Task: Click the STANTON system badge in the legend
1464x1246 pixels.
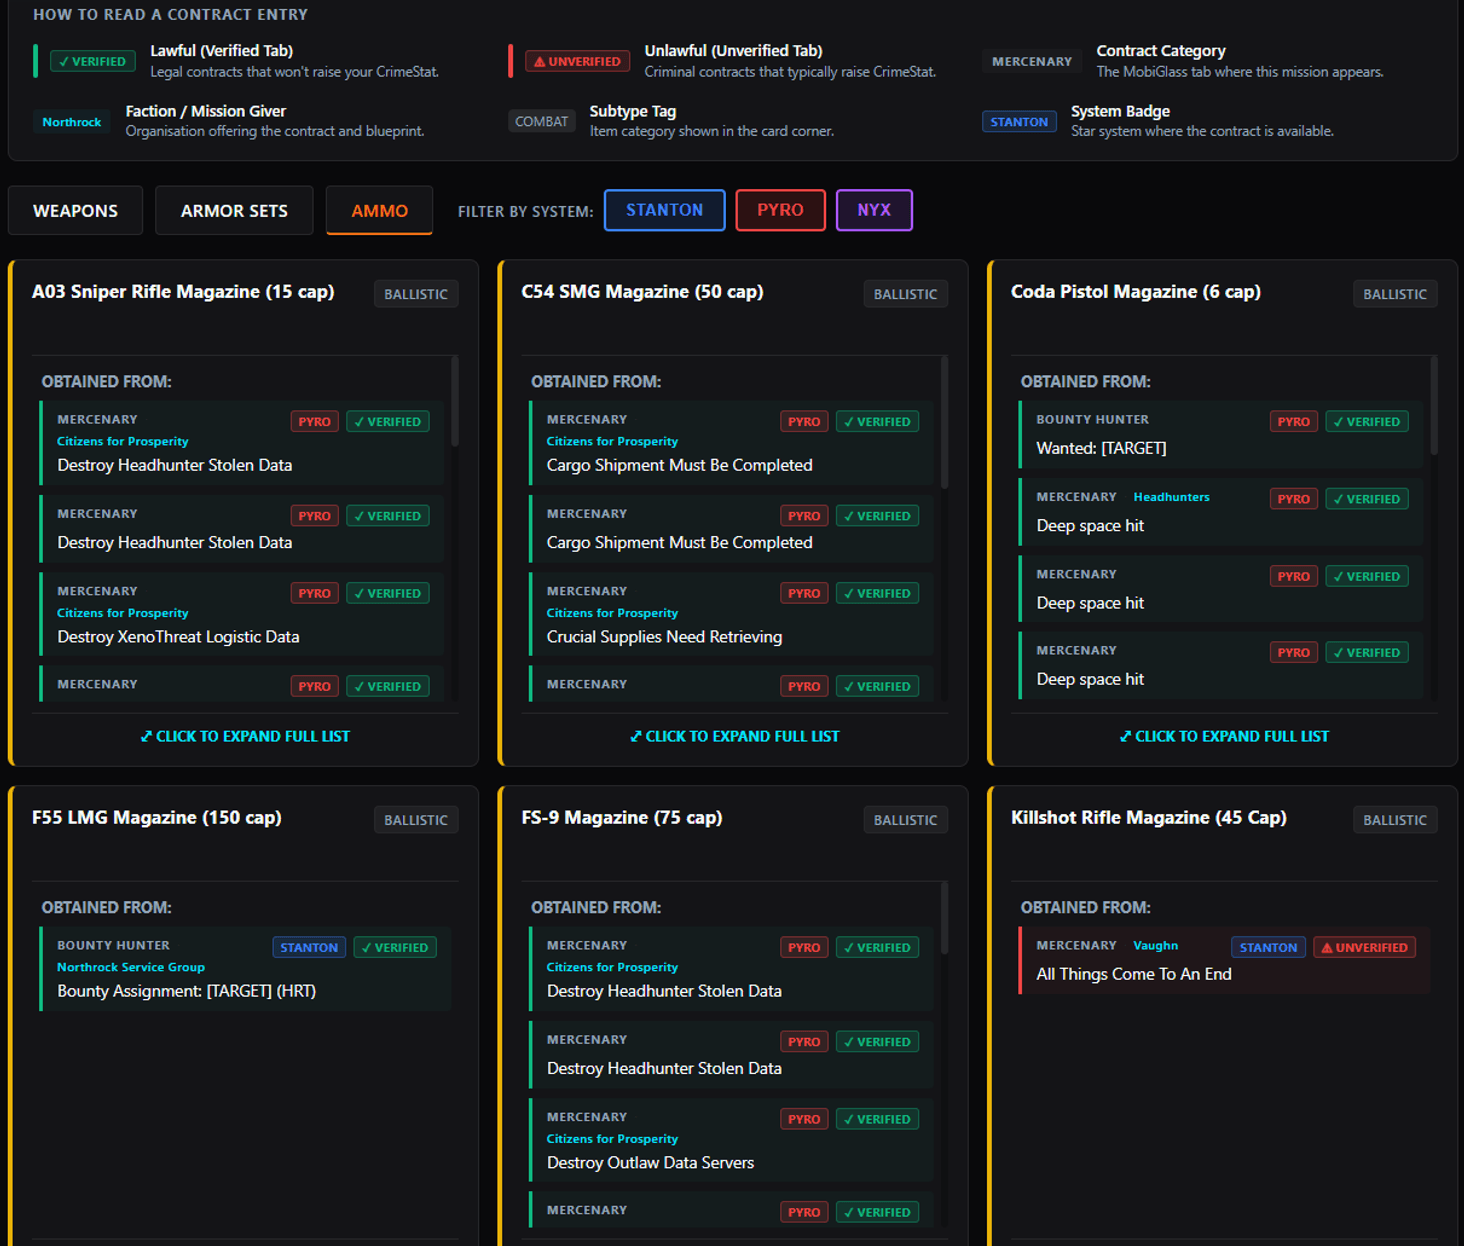Action: coord(1019,121)
